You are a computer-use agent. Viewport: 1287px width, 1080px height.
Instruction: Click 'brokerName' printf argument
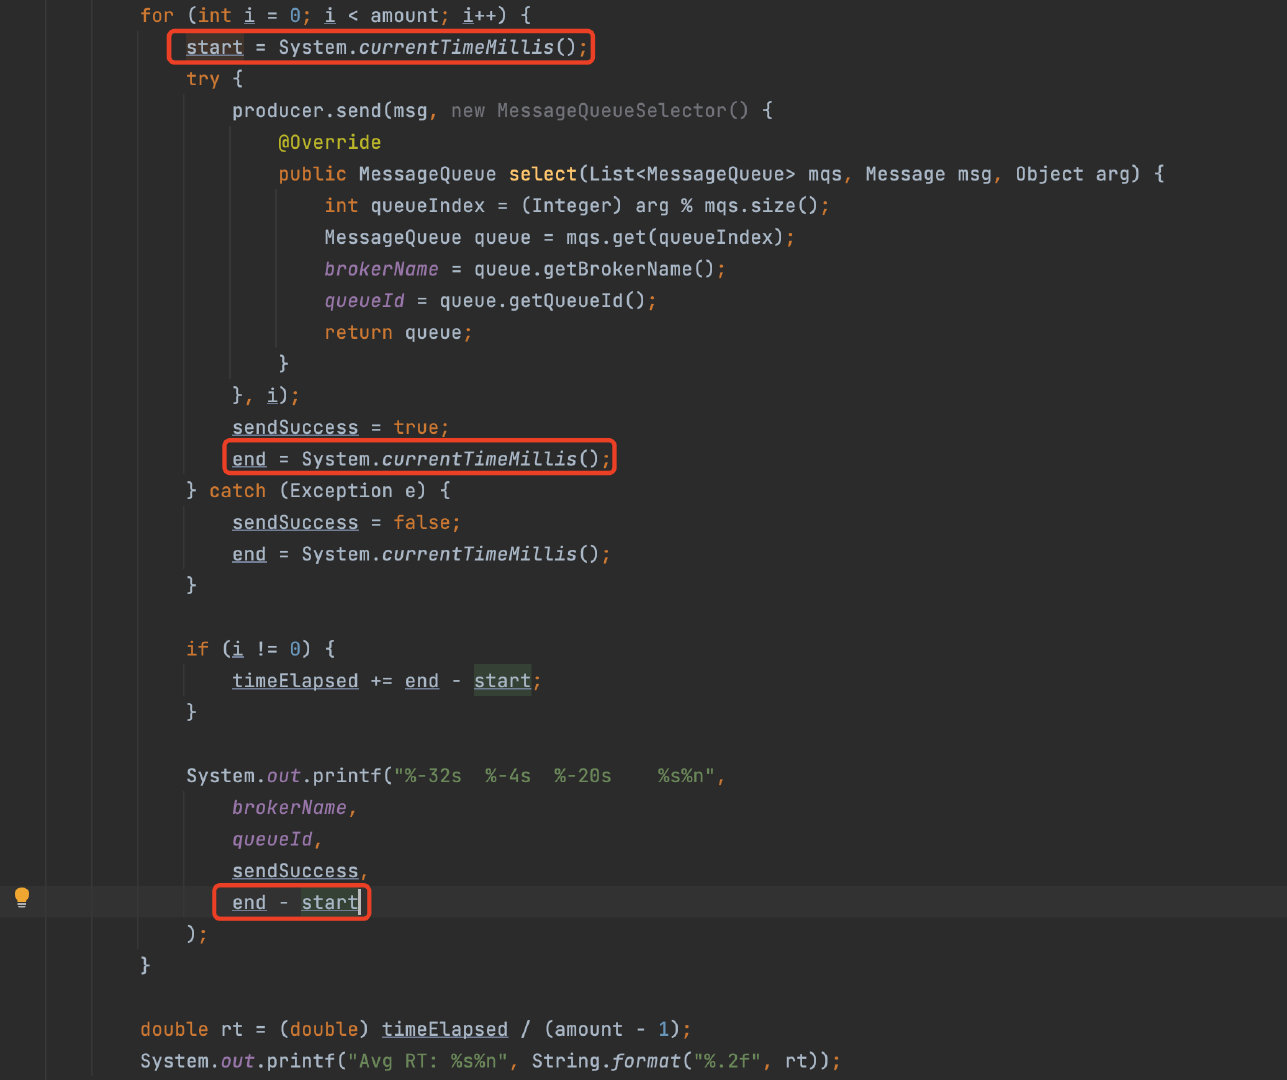(x=289, y=808)
